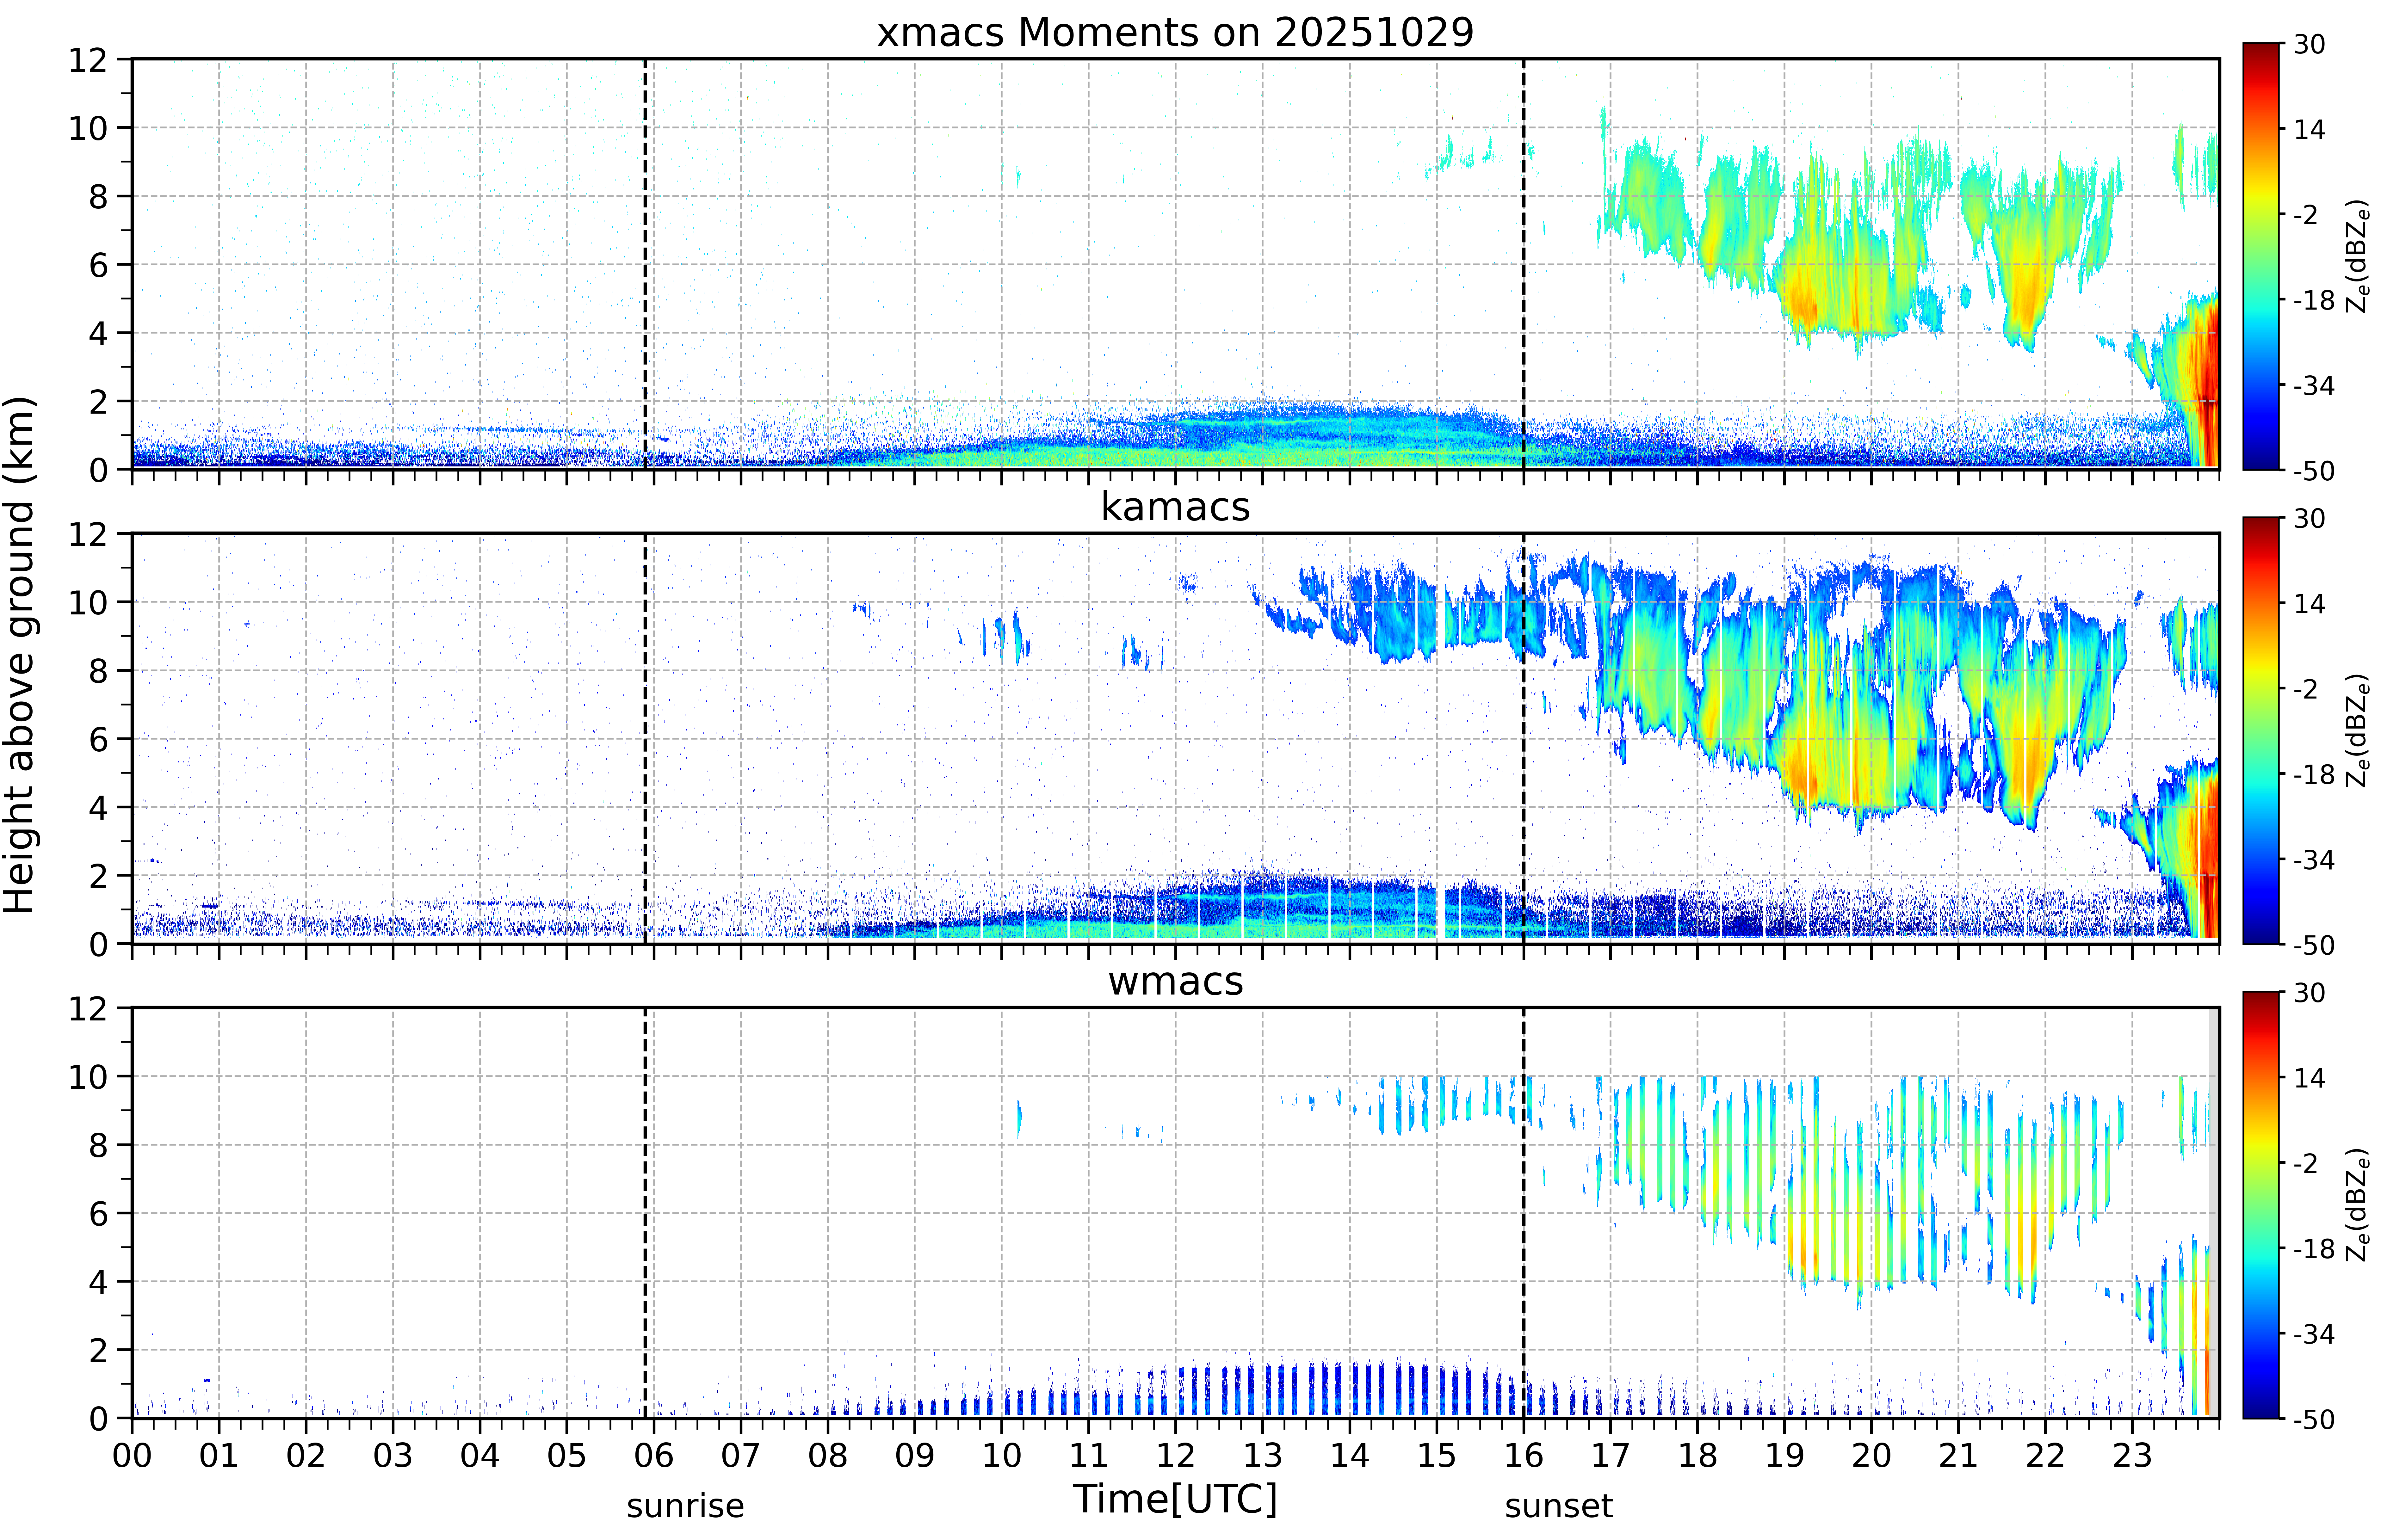Click the "6" height tick of the wmacs panel
This screenshot has height=1540, width=2387.
98,1214
